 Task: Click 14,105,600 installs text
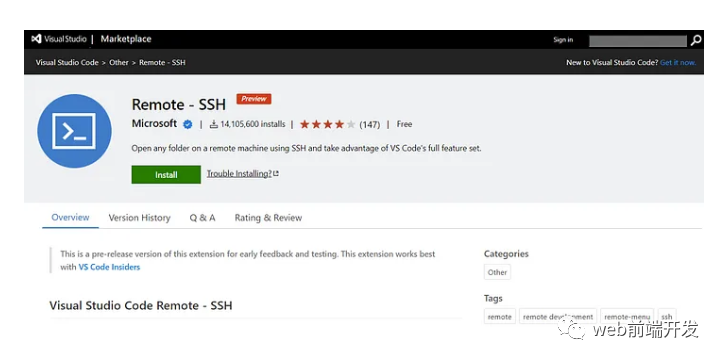(252, 124)
